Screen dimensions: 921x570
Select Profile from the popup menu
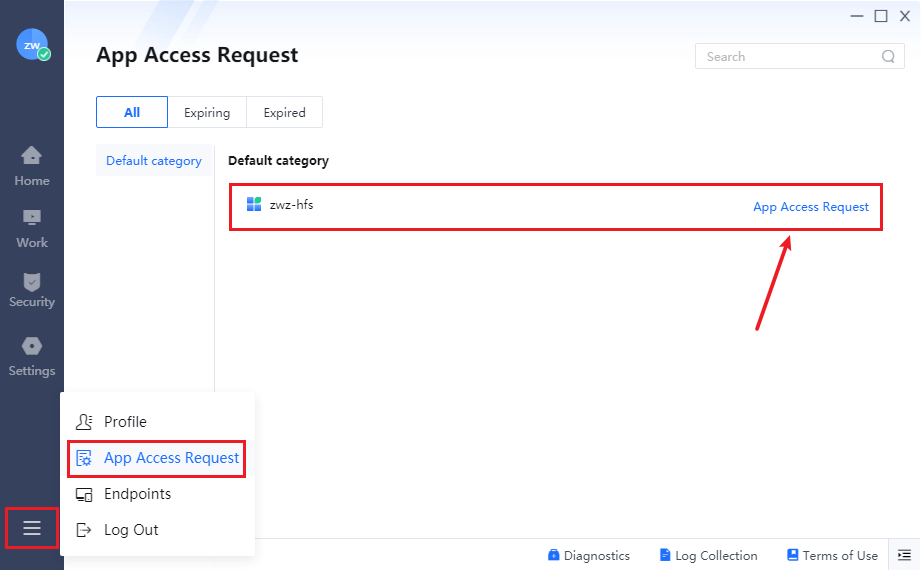pyautogui.click(x=110, y=421)
